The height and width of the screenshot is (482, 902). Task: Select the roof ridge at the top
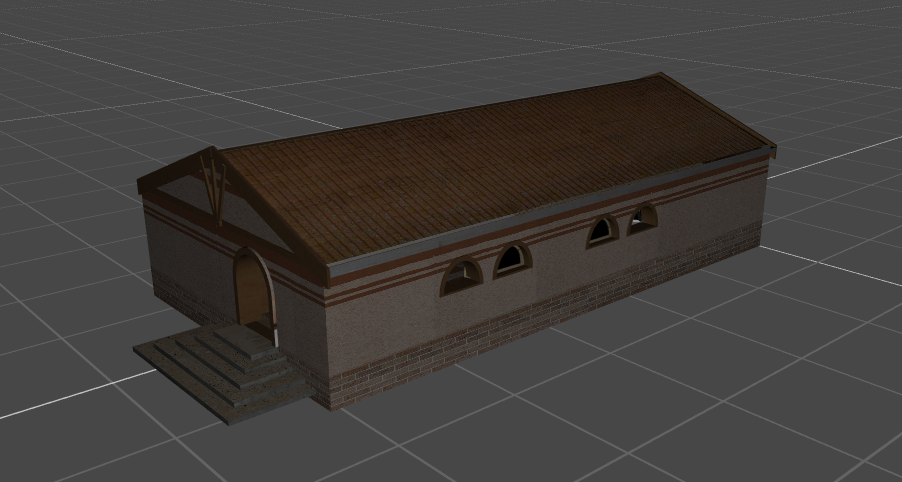(x=440, y=113)
